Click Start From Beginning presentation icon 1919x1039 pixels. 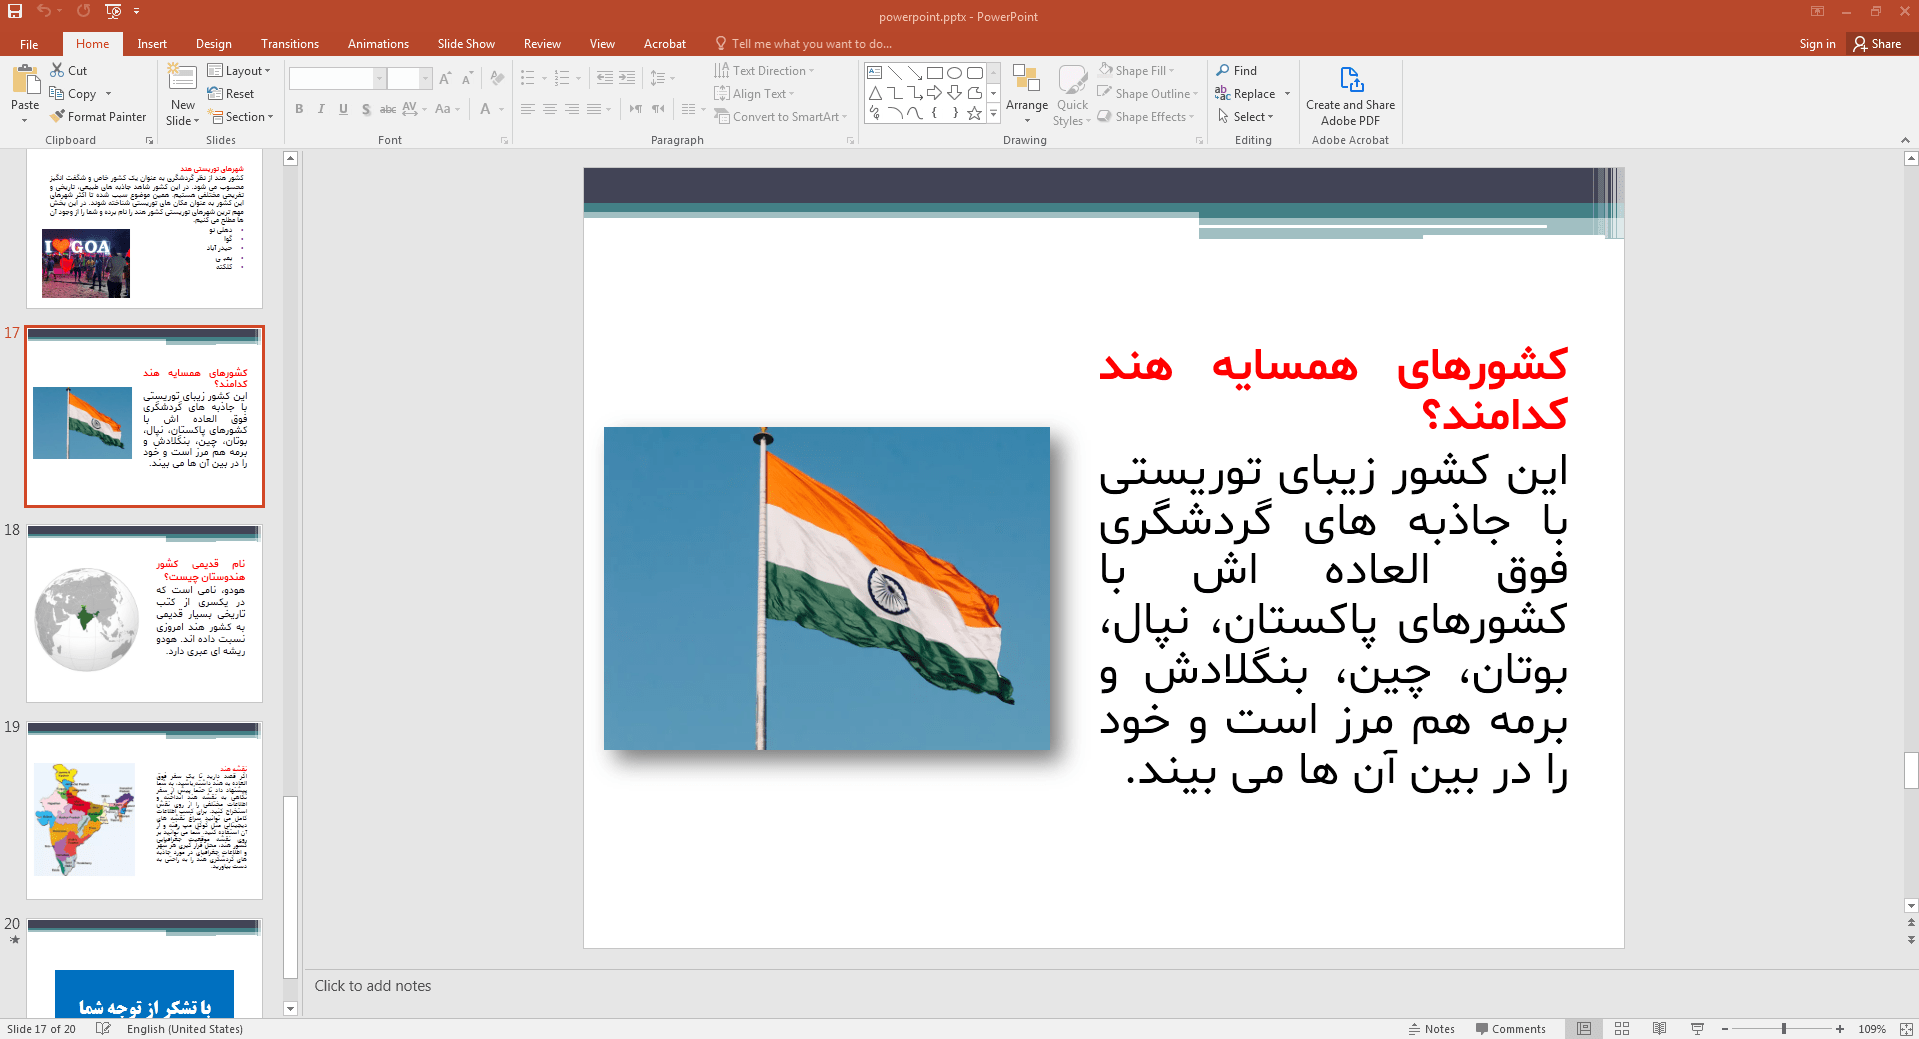click(113, 11)
